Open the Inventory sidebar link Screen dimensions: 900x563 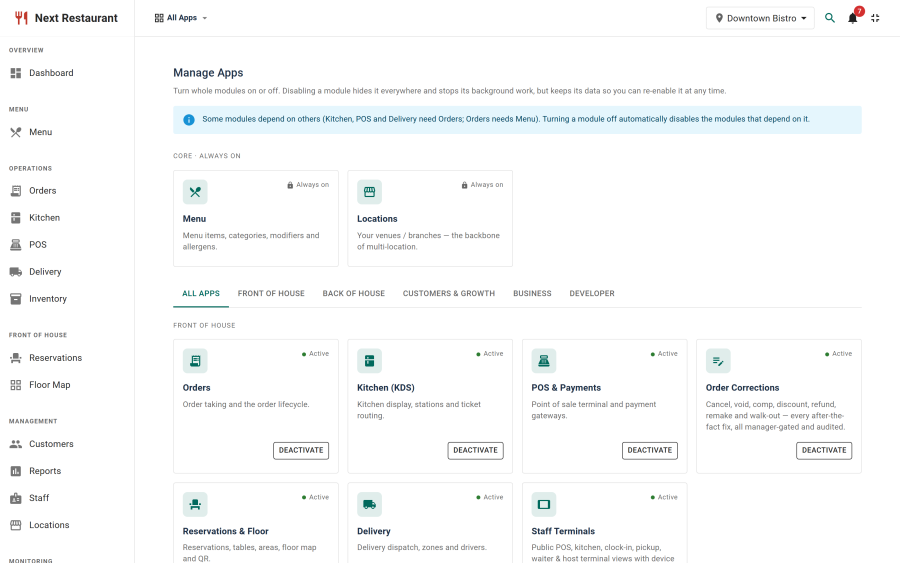pyautogui.click(x=67, y=298)
